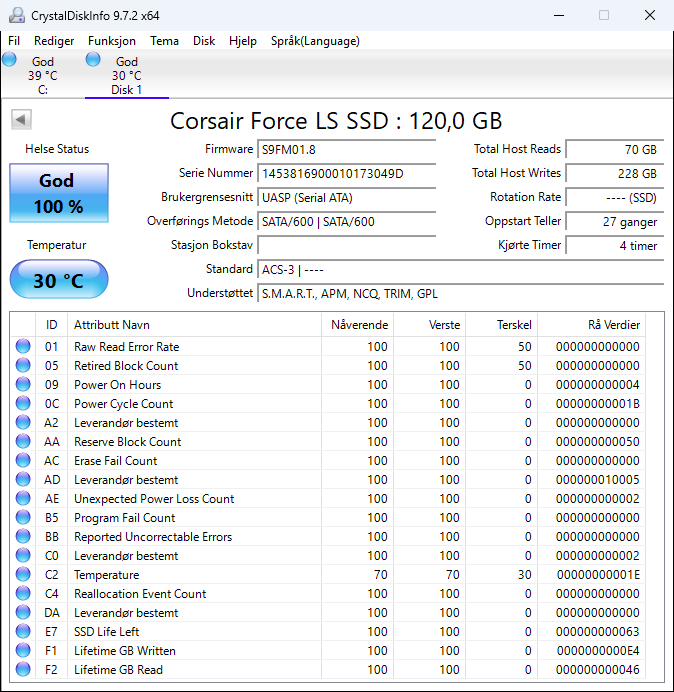Click the God 100 % health status button
The image size is (674, 692).
[59, 193]
